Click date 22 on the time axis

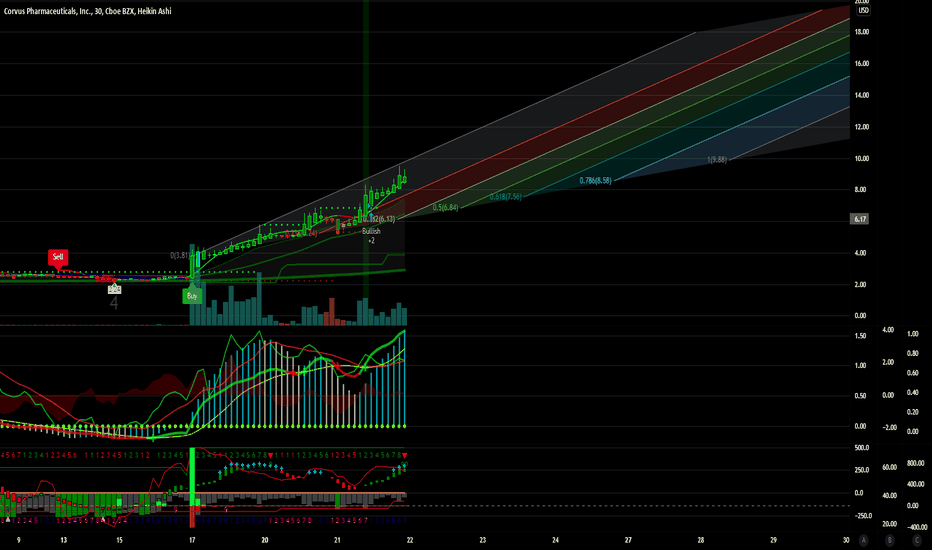click(x=410, y=540)
